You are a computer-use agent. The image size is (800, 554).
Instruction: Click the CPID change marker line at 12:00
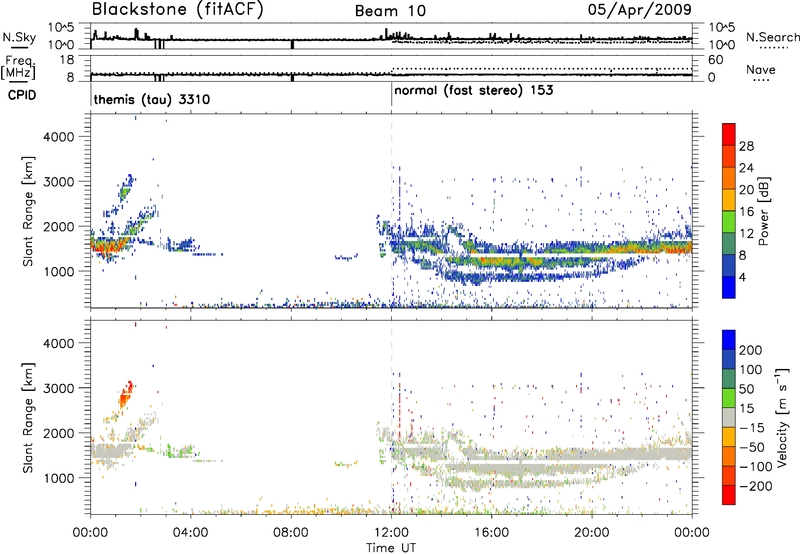[x=391, y=94]
